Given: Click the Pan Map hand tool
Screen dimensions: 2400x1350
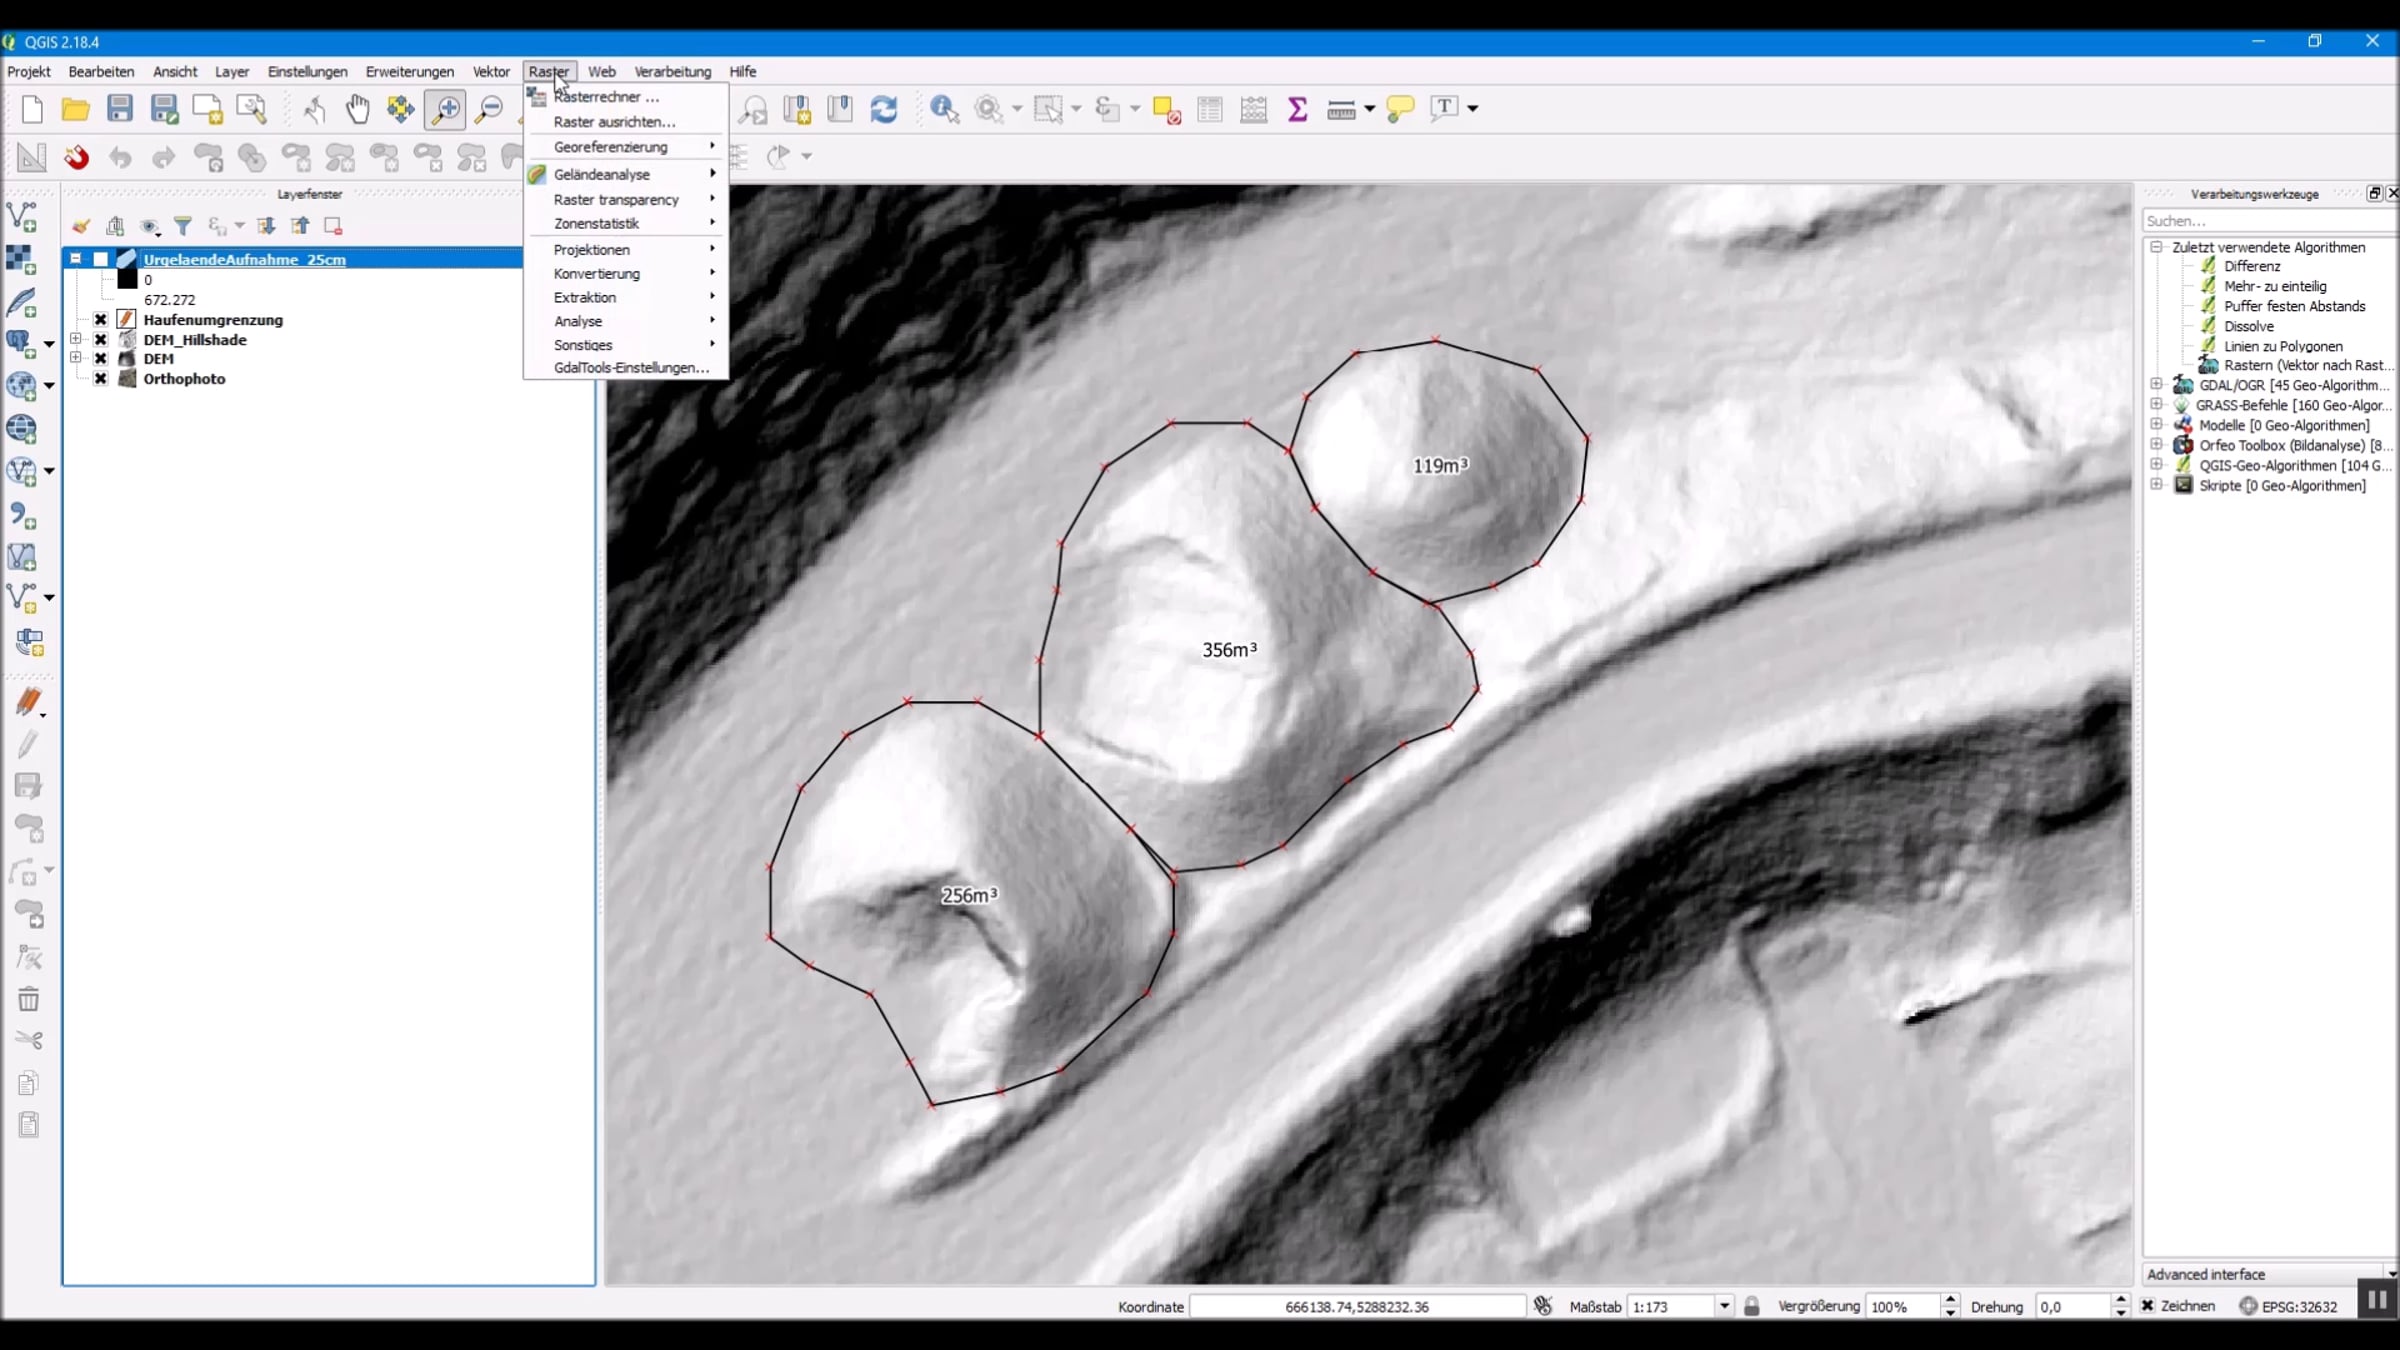Looking at the screenshot, I should pos(357,108).
